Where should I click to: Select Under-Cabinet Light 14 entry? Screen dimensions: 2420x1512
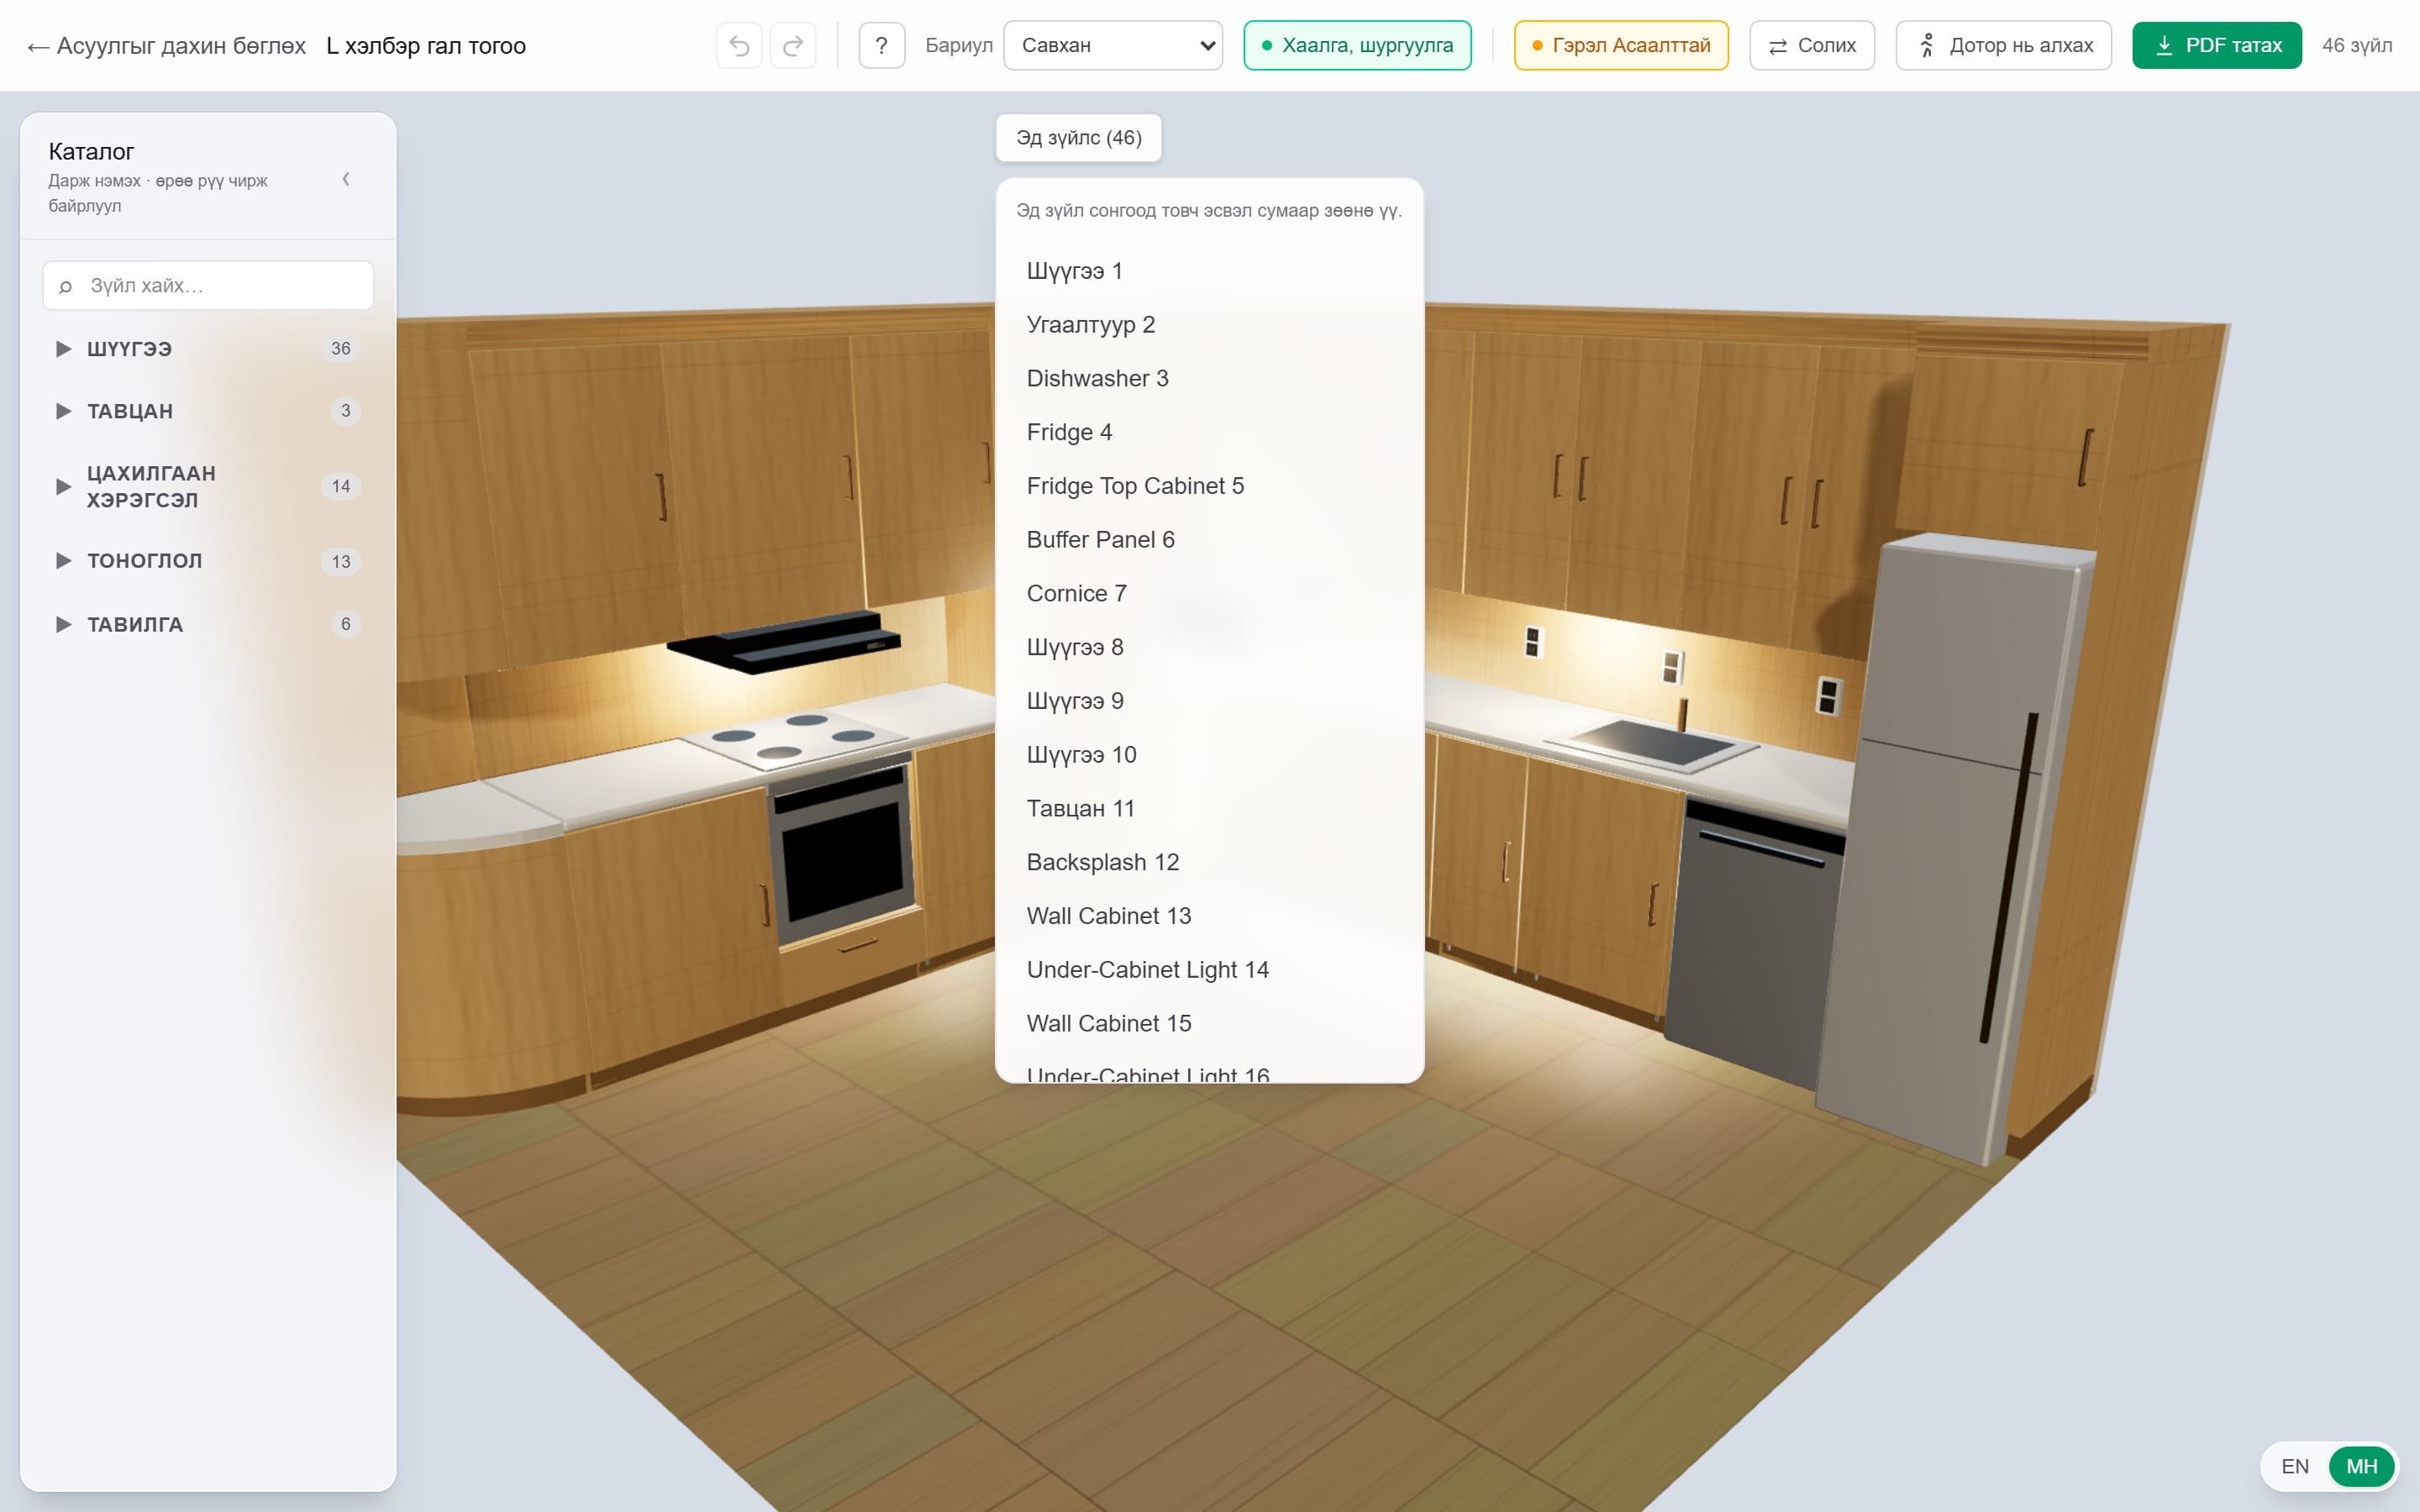1209,970
